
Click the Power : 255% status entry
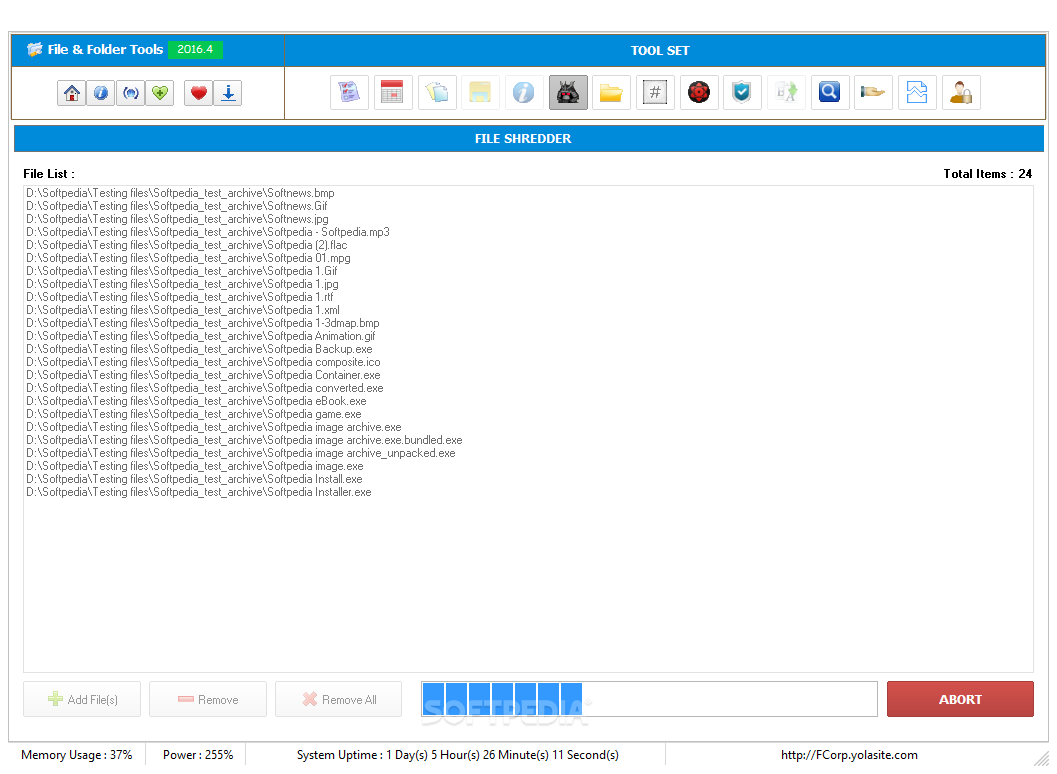point(198,754)
